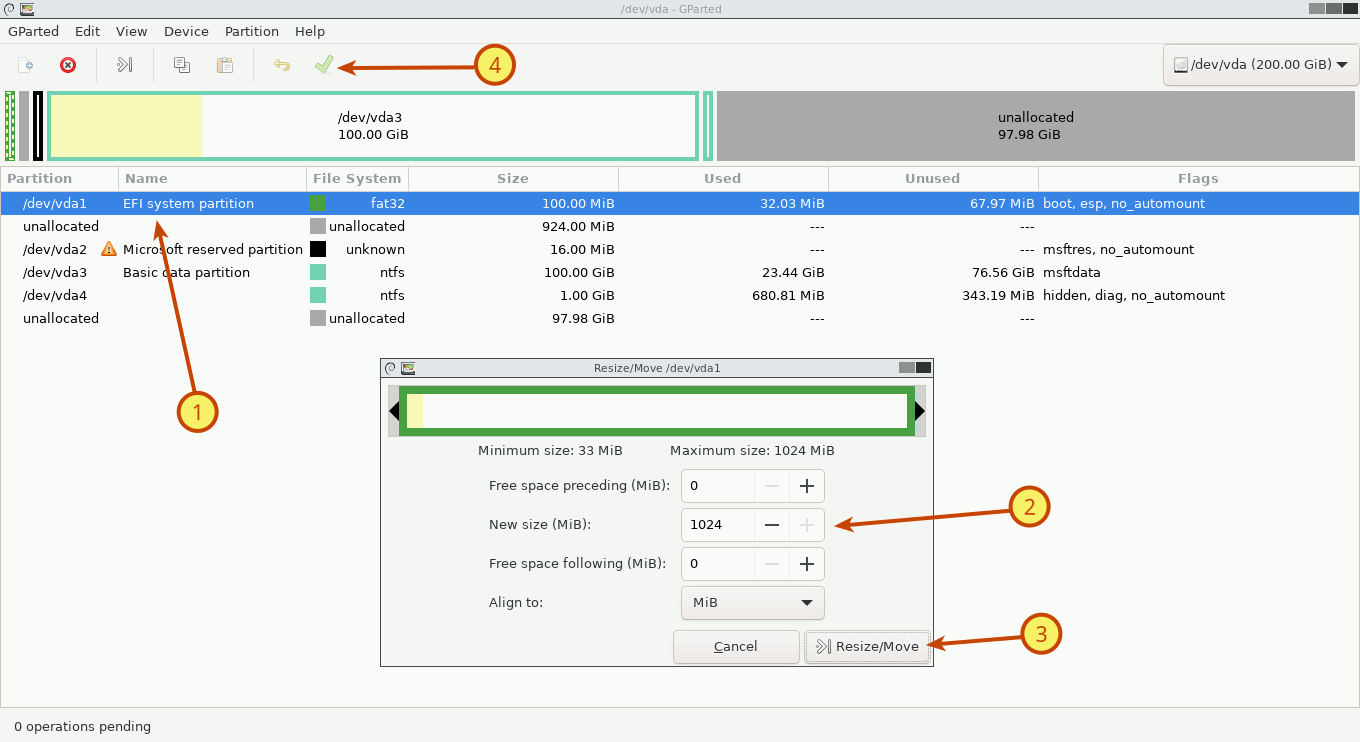Screen dimensions: 1360x742
Task: Click the red Delete partition icon
Action: click(68, 65)
